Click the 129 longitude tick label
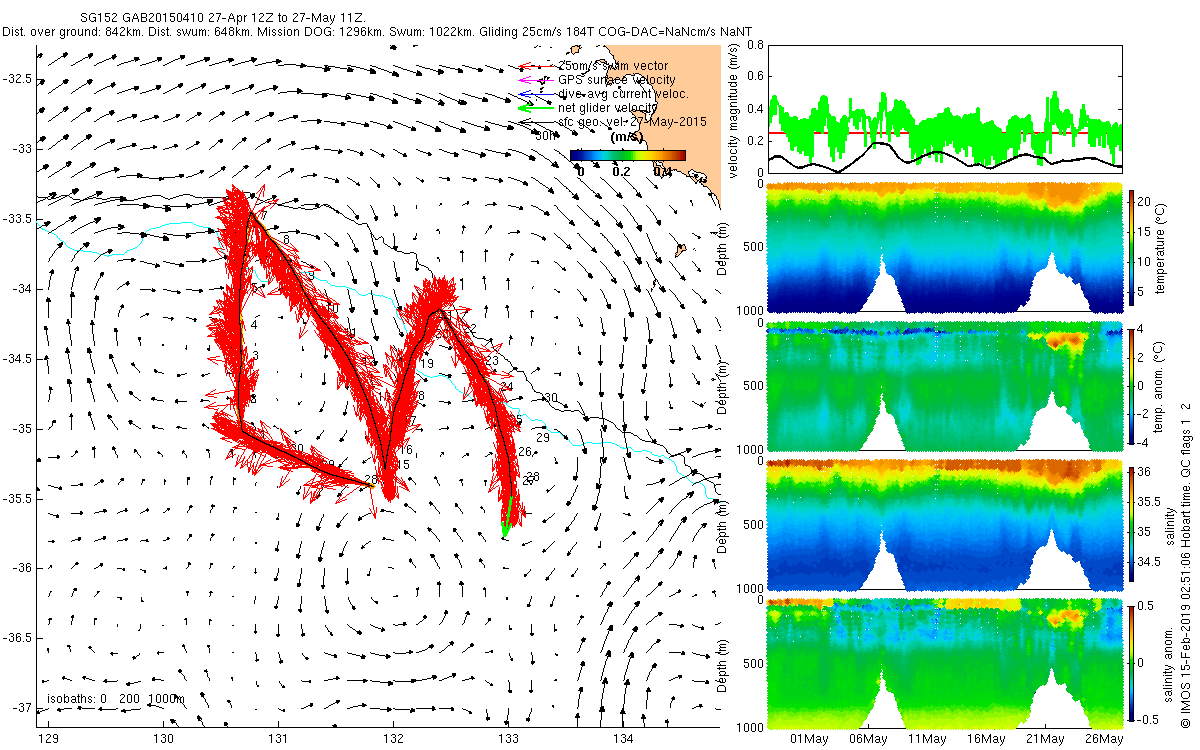This screenshot has width=1200, height=750. [49, 739]
